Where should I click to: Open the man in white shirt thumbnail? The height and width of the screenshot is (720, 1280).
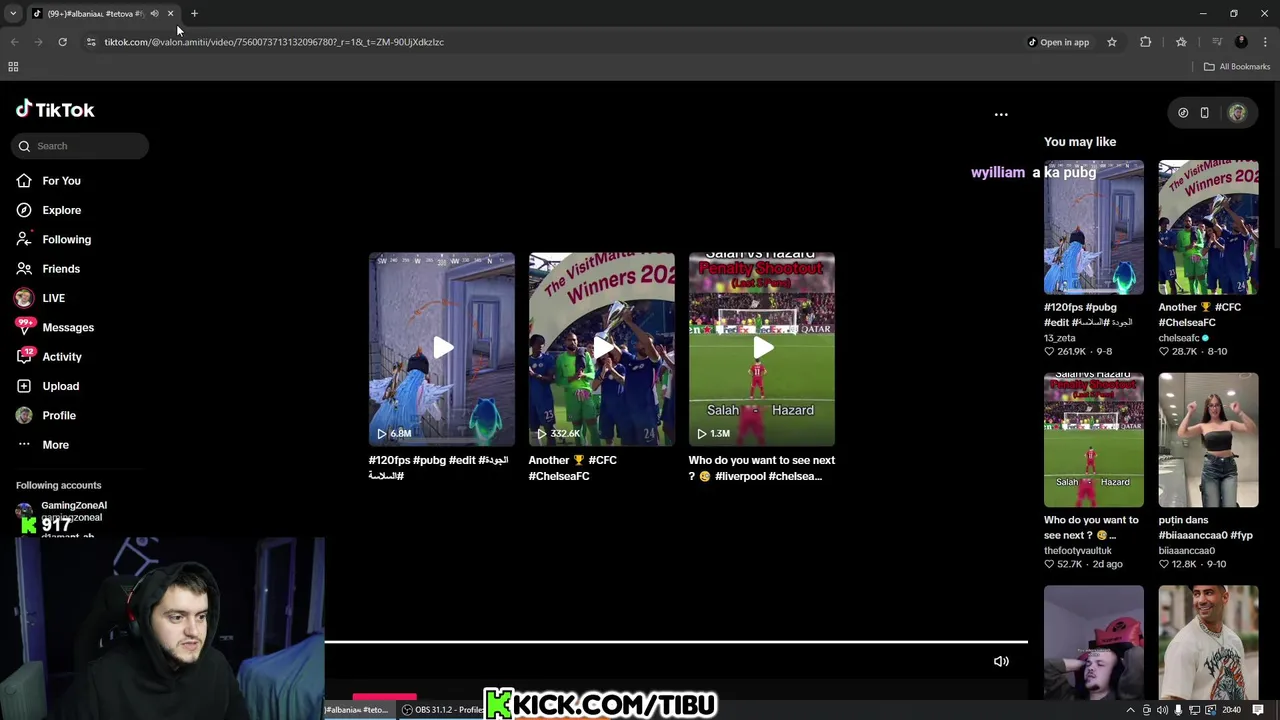(1208, 643)
